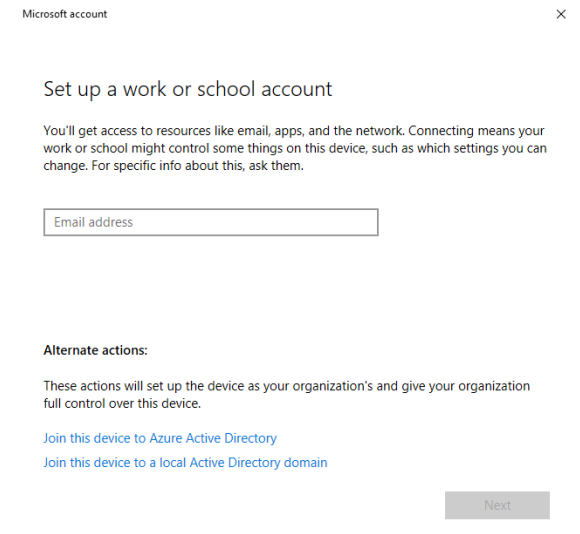Open Join this device to Azure Active Directory
580x534 pixels.
pyautogui.click(x=160, y=438)
